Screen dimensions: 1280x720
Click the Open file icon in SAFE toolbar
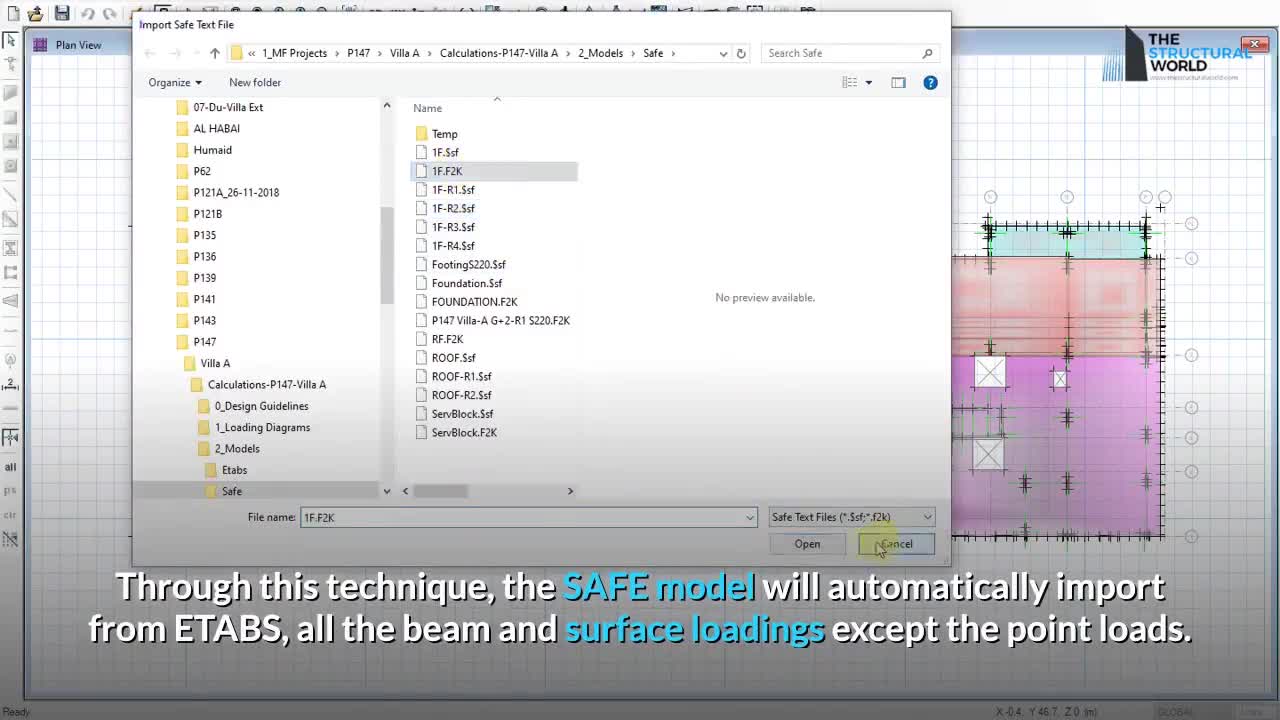tap(36, 14)
